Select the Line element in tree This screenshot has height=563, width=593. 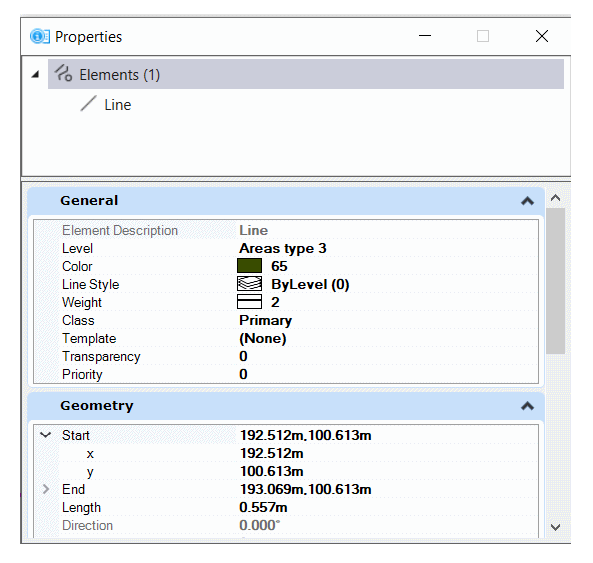coord(118,105)
